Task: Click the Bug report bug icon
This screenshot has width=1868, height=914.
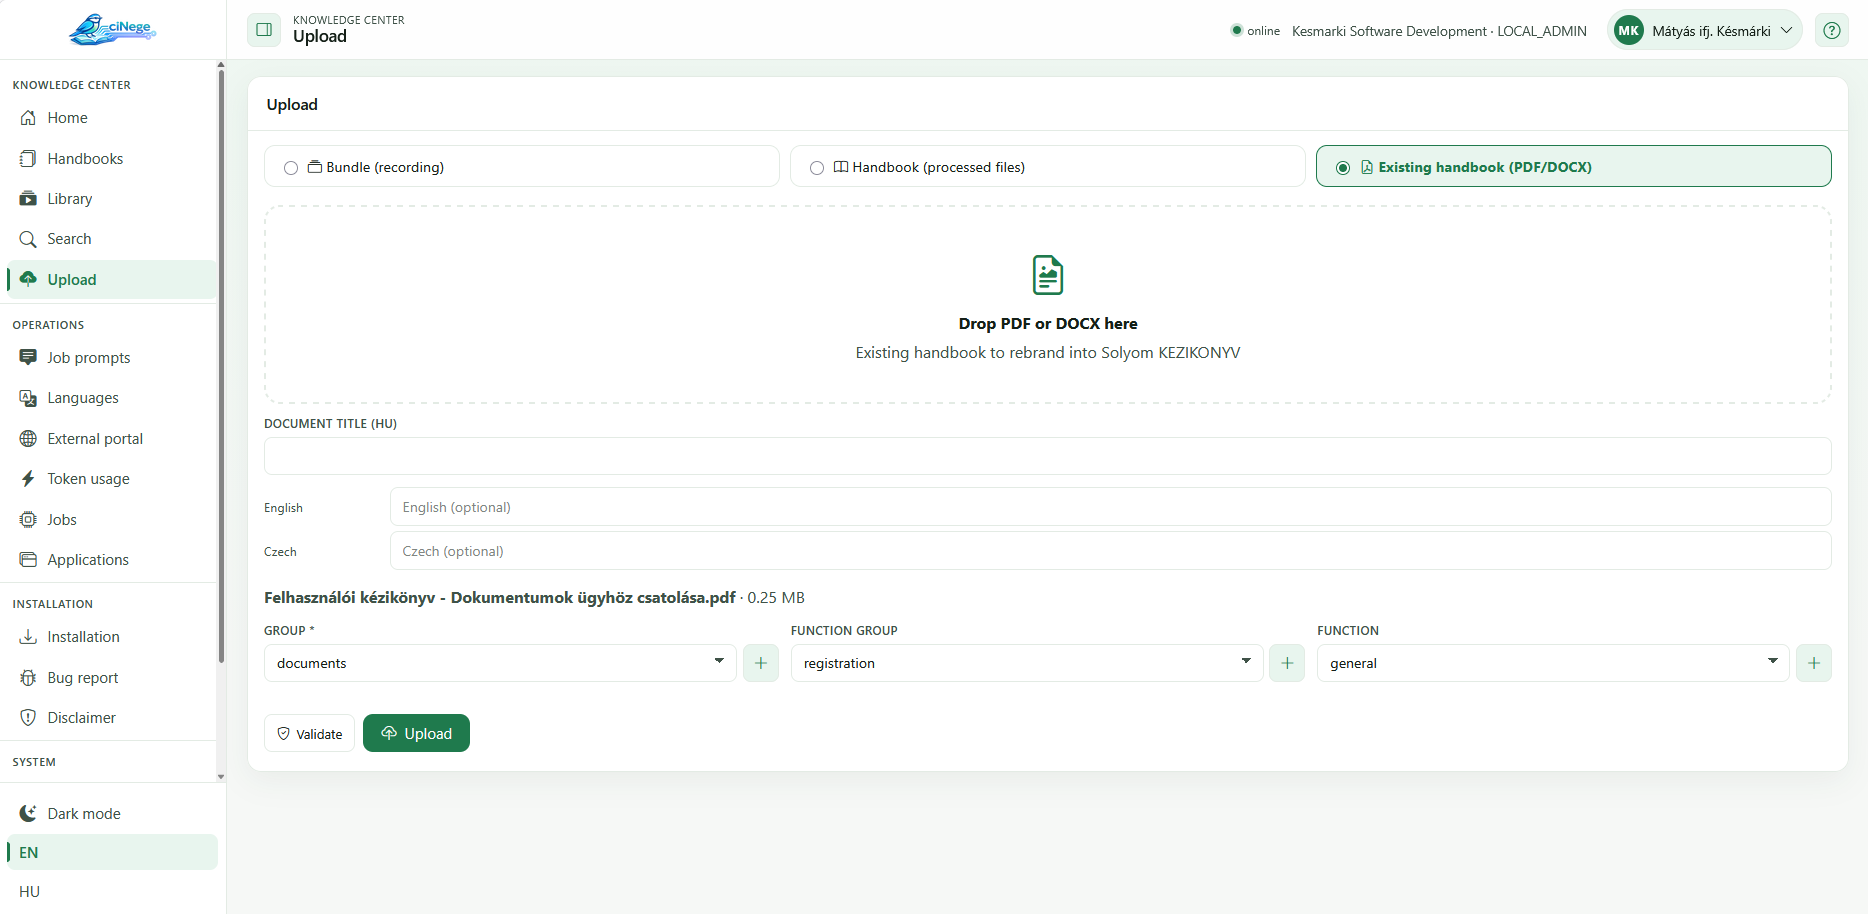Action: (x=28, y=678)
